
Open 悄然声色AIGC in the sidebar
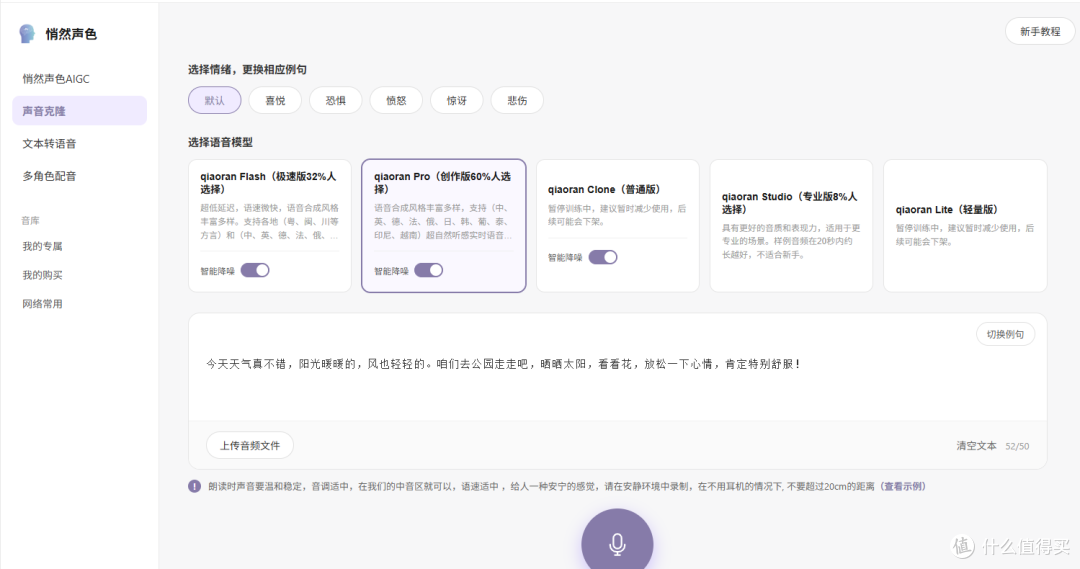(56, 79)
